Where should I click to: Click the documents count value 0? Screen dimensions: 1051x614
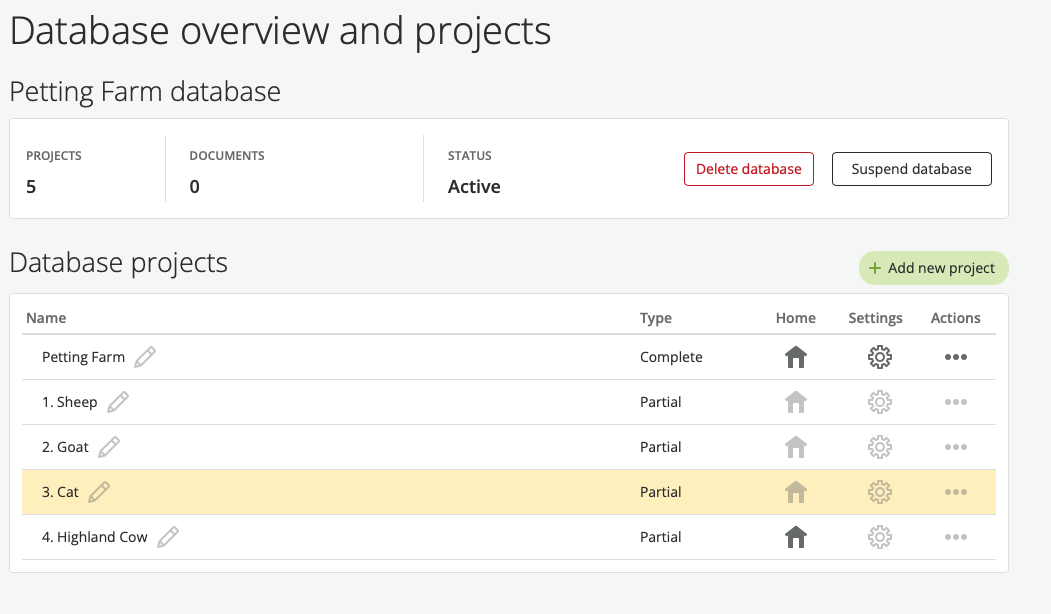point(194,186)
